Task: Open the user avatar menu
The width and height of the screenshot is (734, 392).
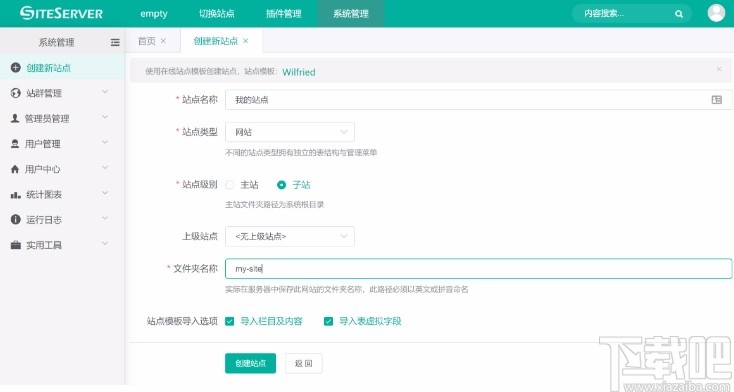Action: pos(716,13)
